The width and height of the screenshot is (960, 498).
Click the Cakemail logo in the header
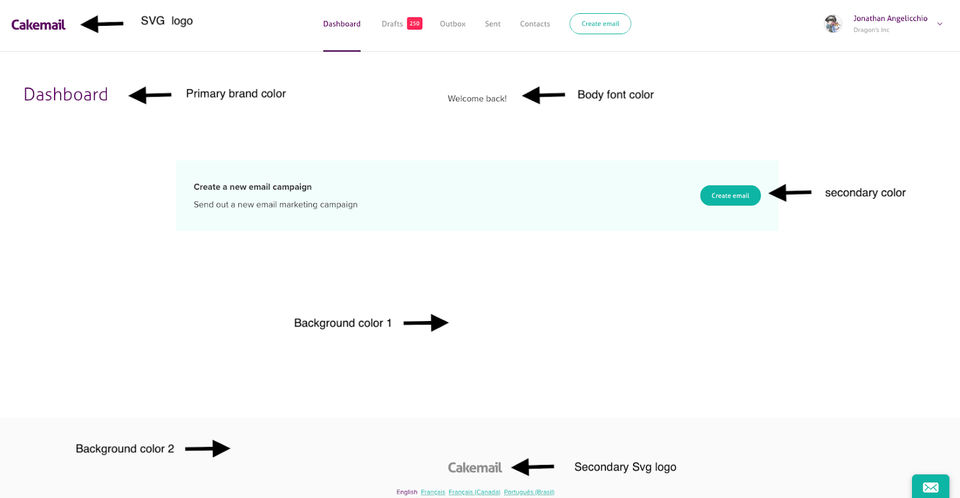click(x=39, y=24)
